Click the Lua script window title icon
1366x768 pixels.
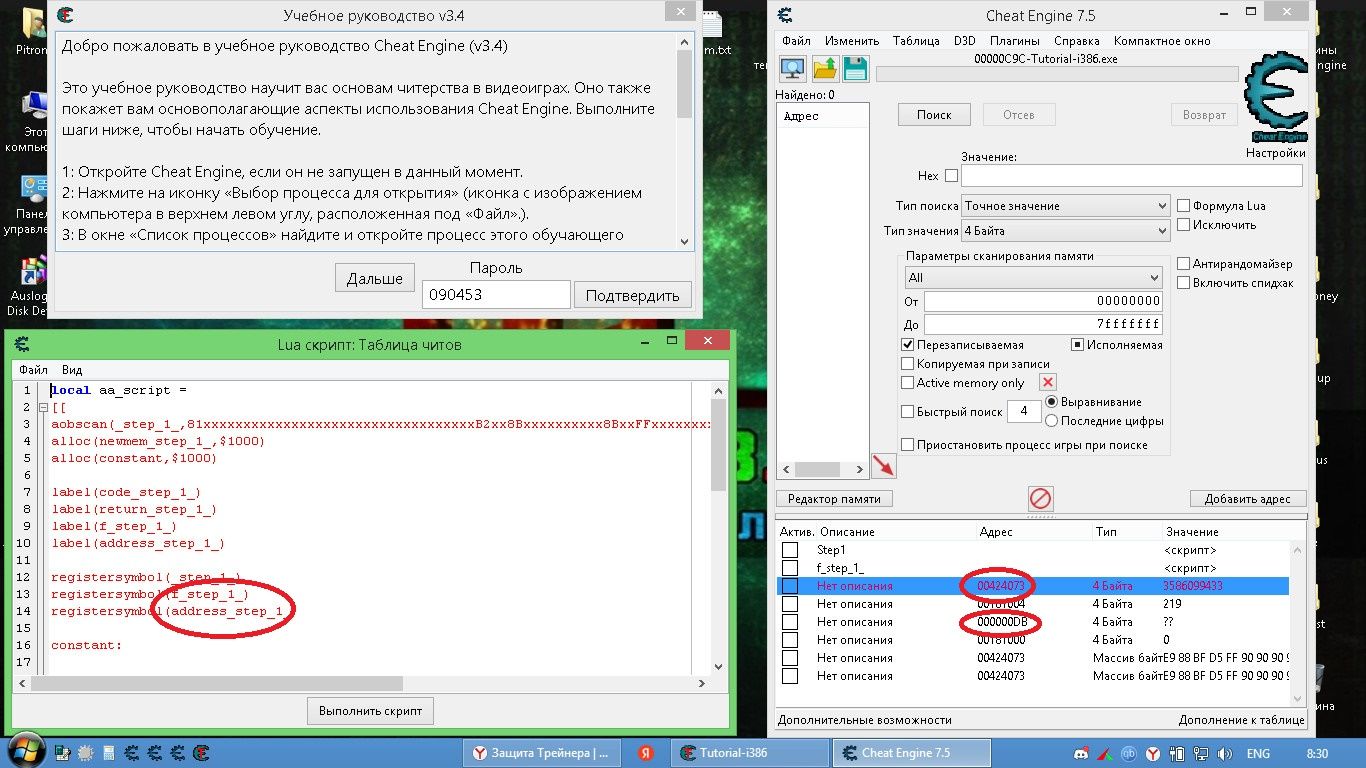click(x=22, y=344)
